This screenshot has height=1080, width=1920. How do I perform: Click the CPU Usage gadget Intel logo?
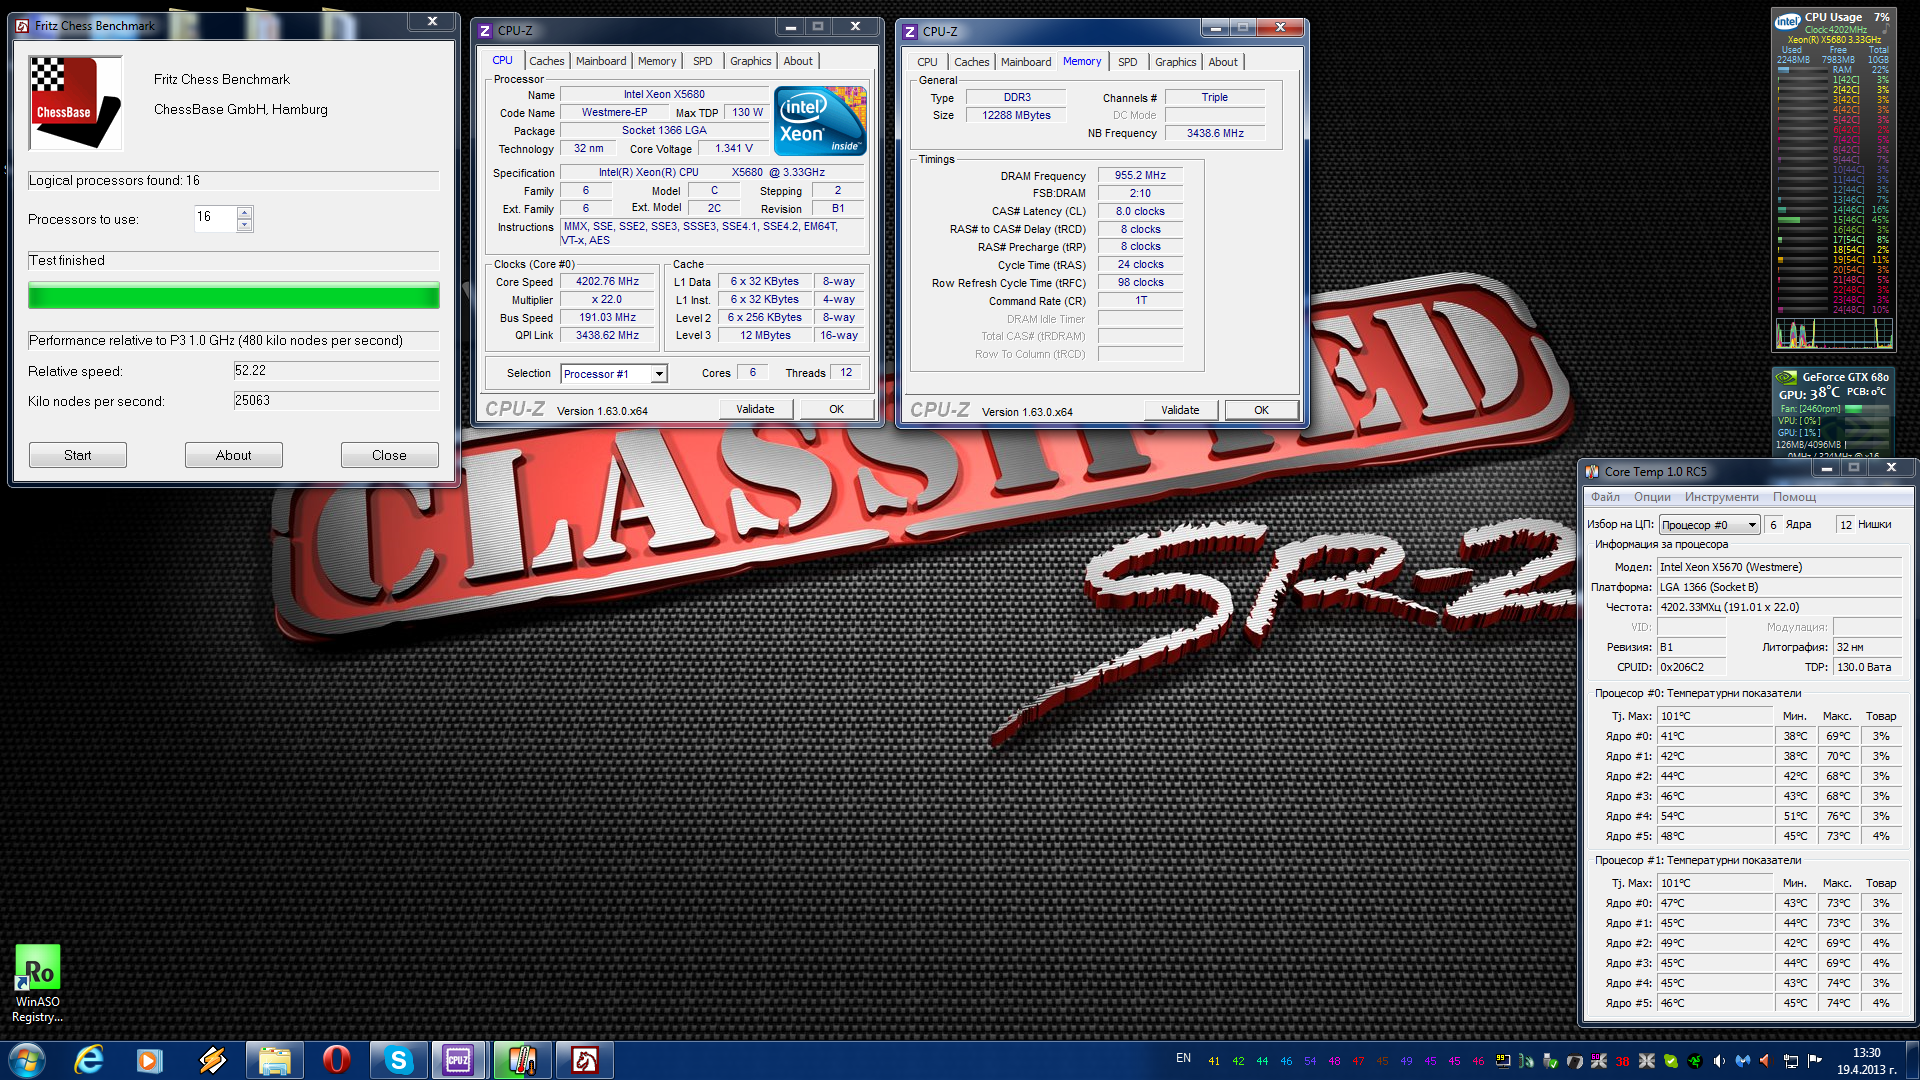tap(1787, 20)
